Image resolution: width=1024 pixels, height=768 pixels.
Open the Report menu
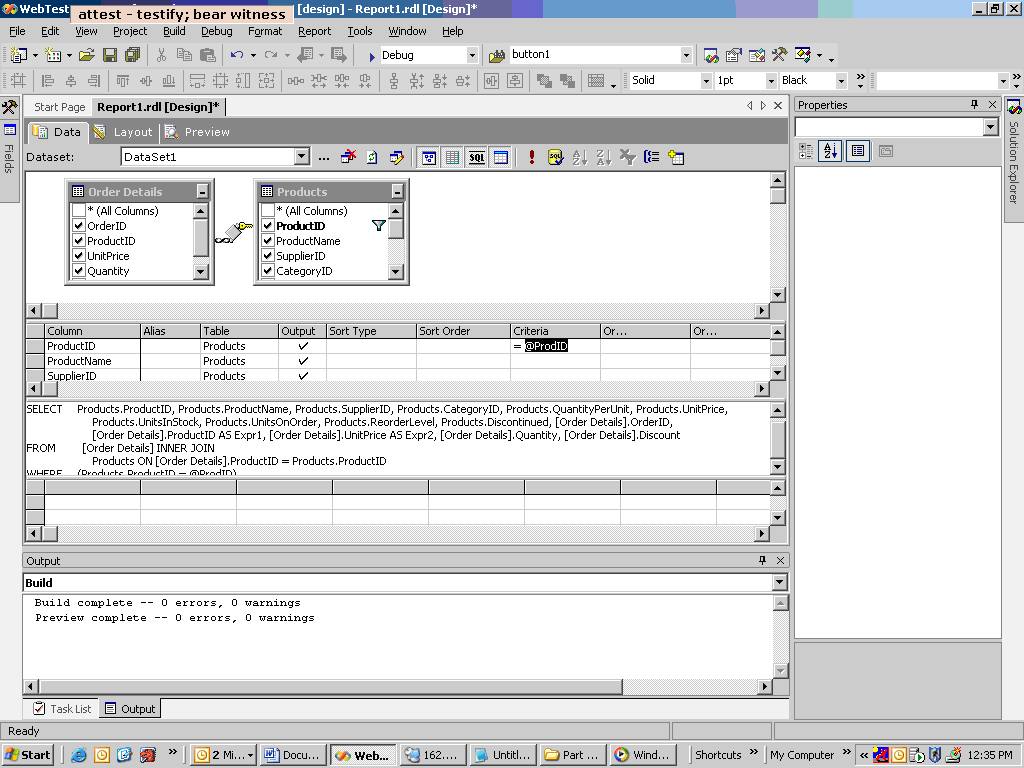315,31
